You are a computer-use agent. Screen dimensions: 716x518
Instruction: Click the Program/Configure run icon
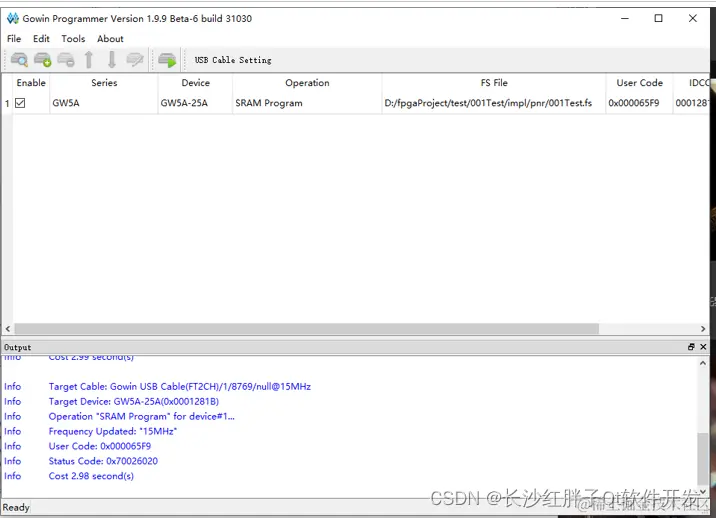(167, 60)
